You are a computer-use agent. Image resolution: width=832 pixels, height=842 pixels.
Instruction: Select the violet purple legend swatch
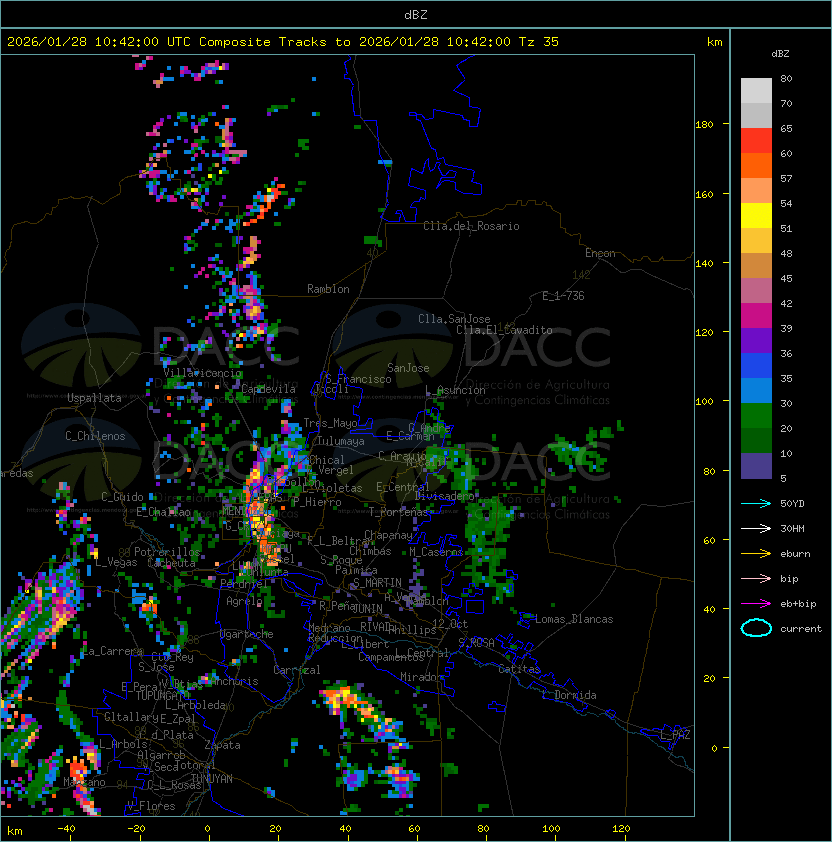coord(756,341)
